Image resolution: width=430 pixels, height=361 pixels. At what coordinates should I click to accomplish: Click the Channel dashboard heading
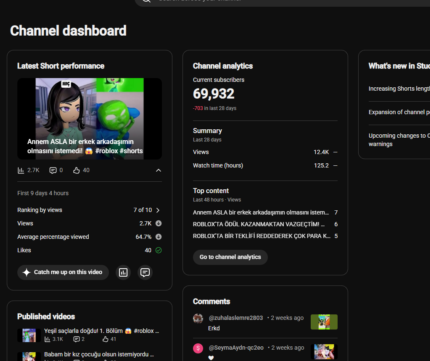tap(68, 31)
